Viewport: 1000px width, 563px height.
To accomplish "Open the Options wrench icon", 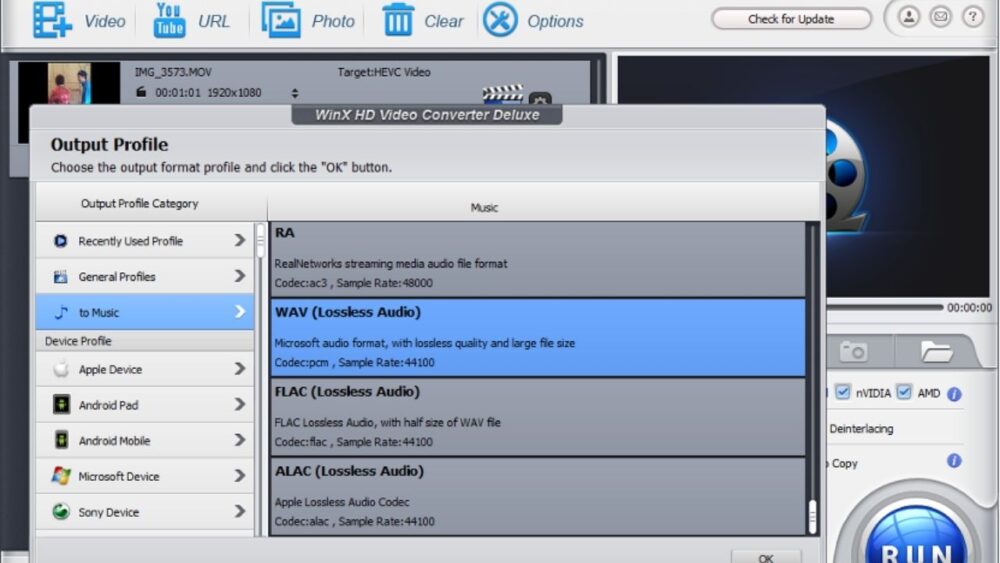I will 500,20.
